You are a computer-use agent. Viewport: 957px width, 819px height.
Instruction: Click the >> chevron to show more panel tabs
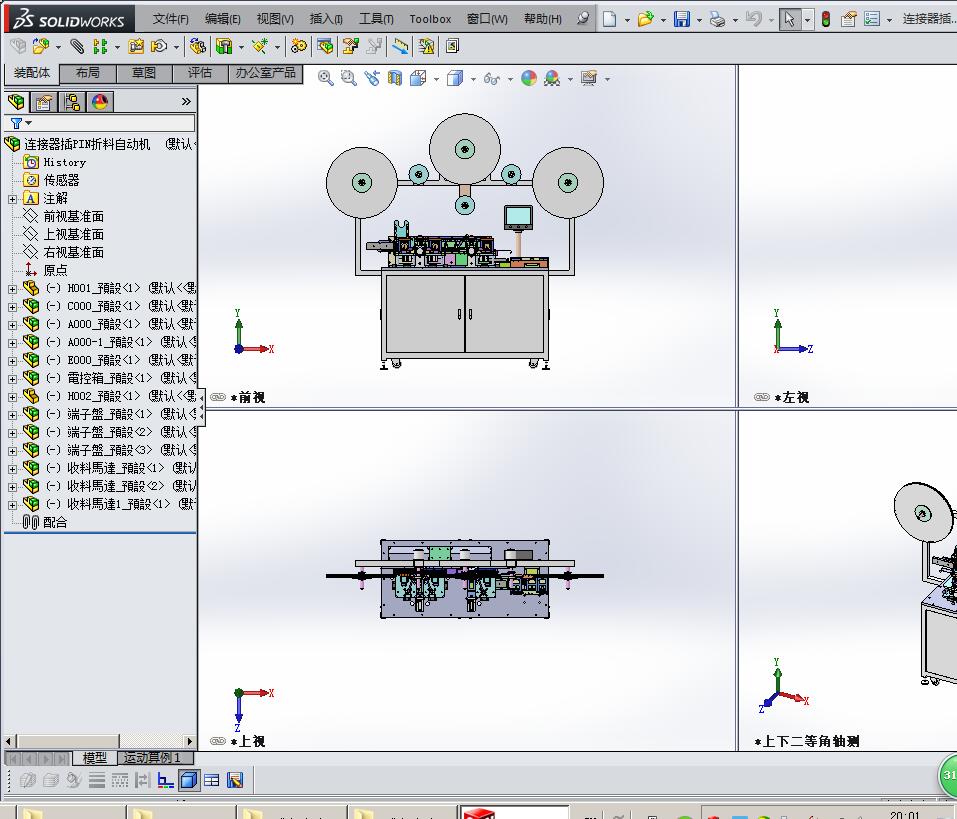click(x=187, y=101)
